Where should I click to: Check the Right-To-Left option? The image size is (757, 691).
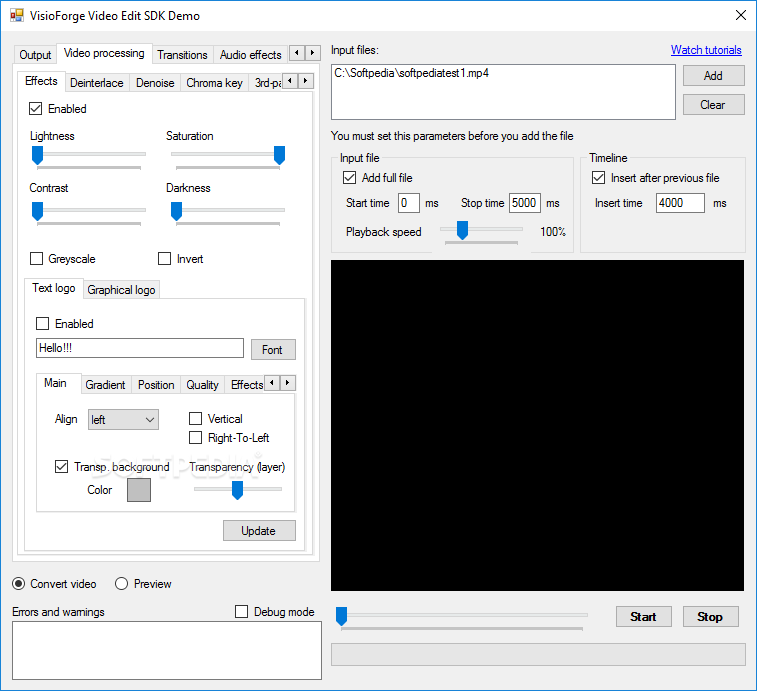tap(196, 438)
